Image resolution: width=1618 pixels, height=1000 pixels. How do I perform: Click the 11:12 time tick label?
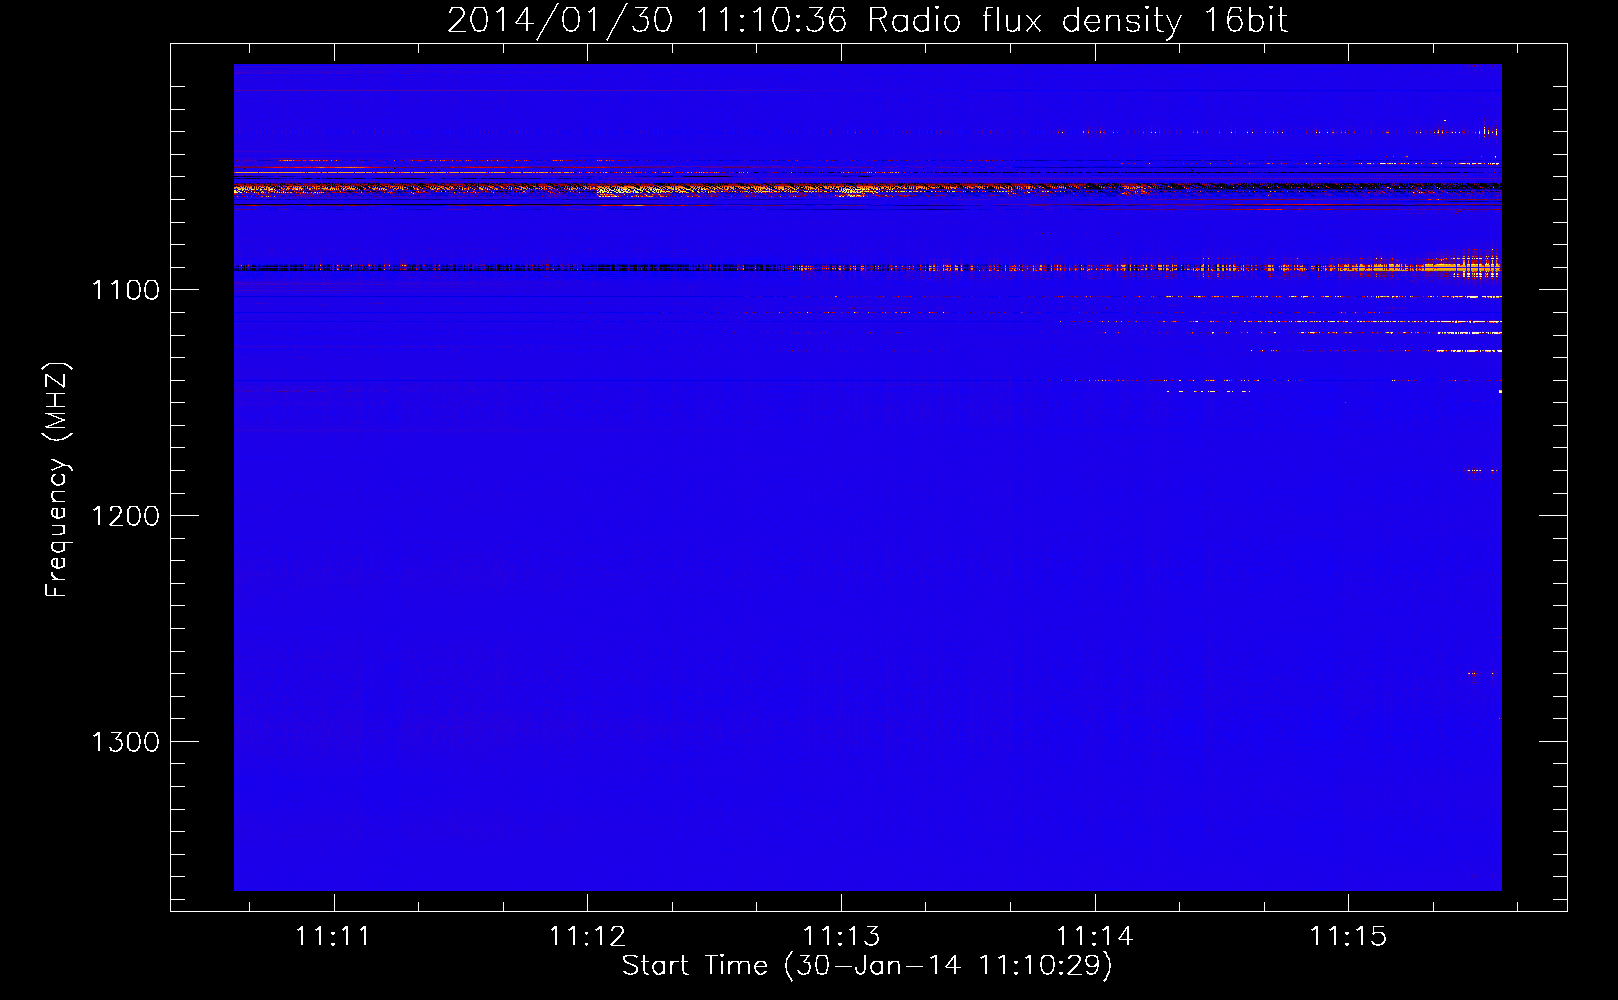pyautogui.click(x=587, y=937)
